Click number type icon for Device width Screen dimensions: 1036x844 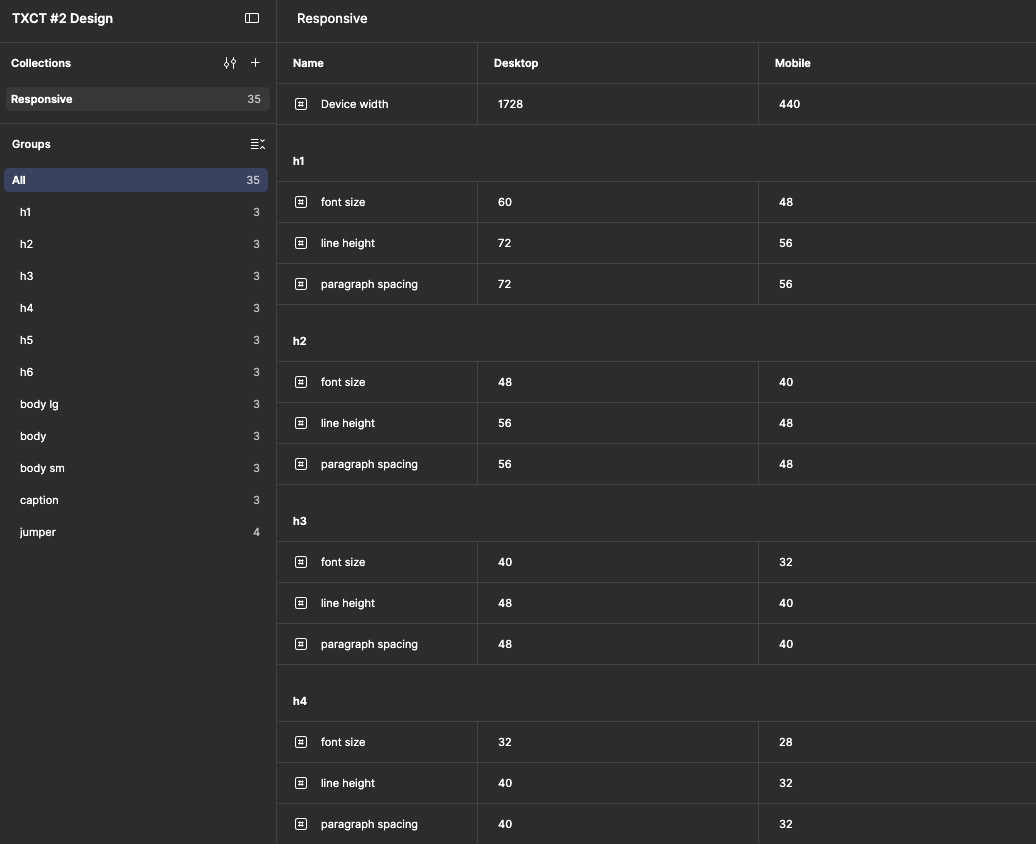click(x=301, y=104)
